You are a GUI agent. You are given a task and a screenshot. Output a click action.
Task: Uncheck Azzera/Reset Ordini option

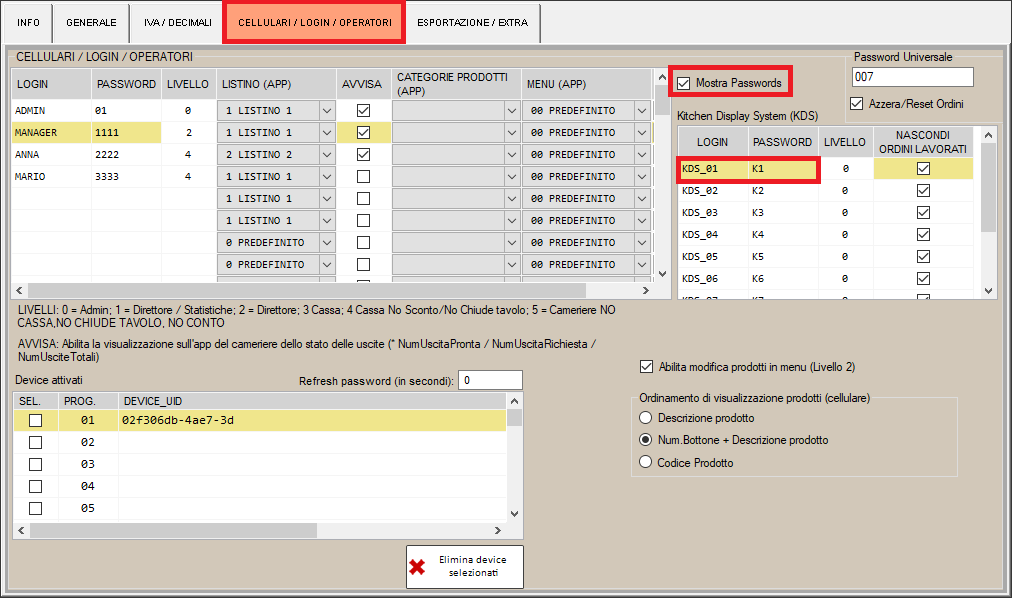point(856,103)
